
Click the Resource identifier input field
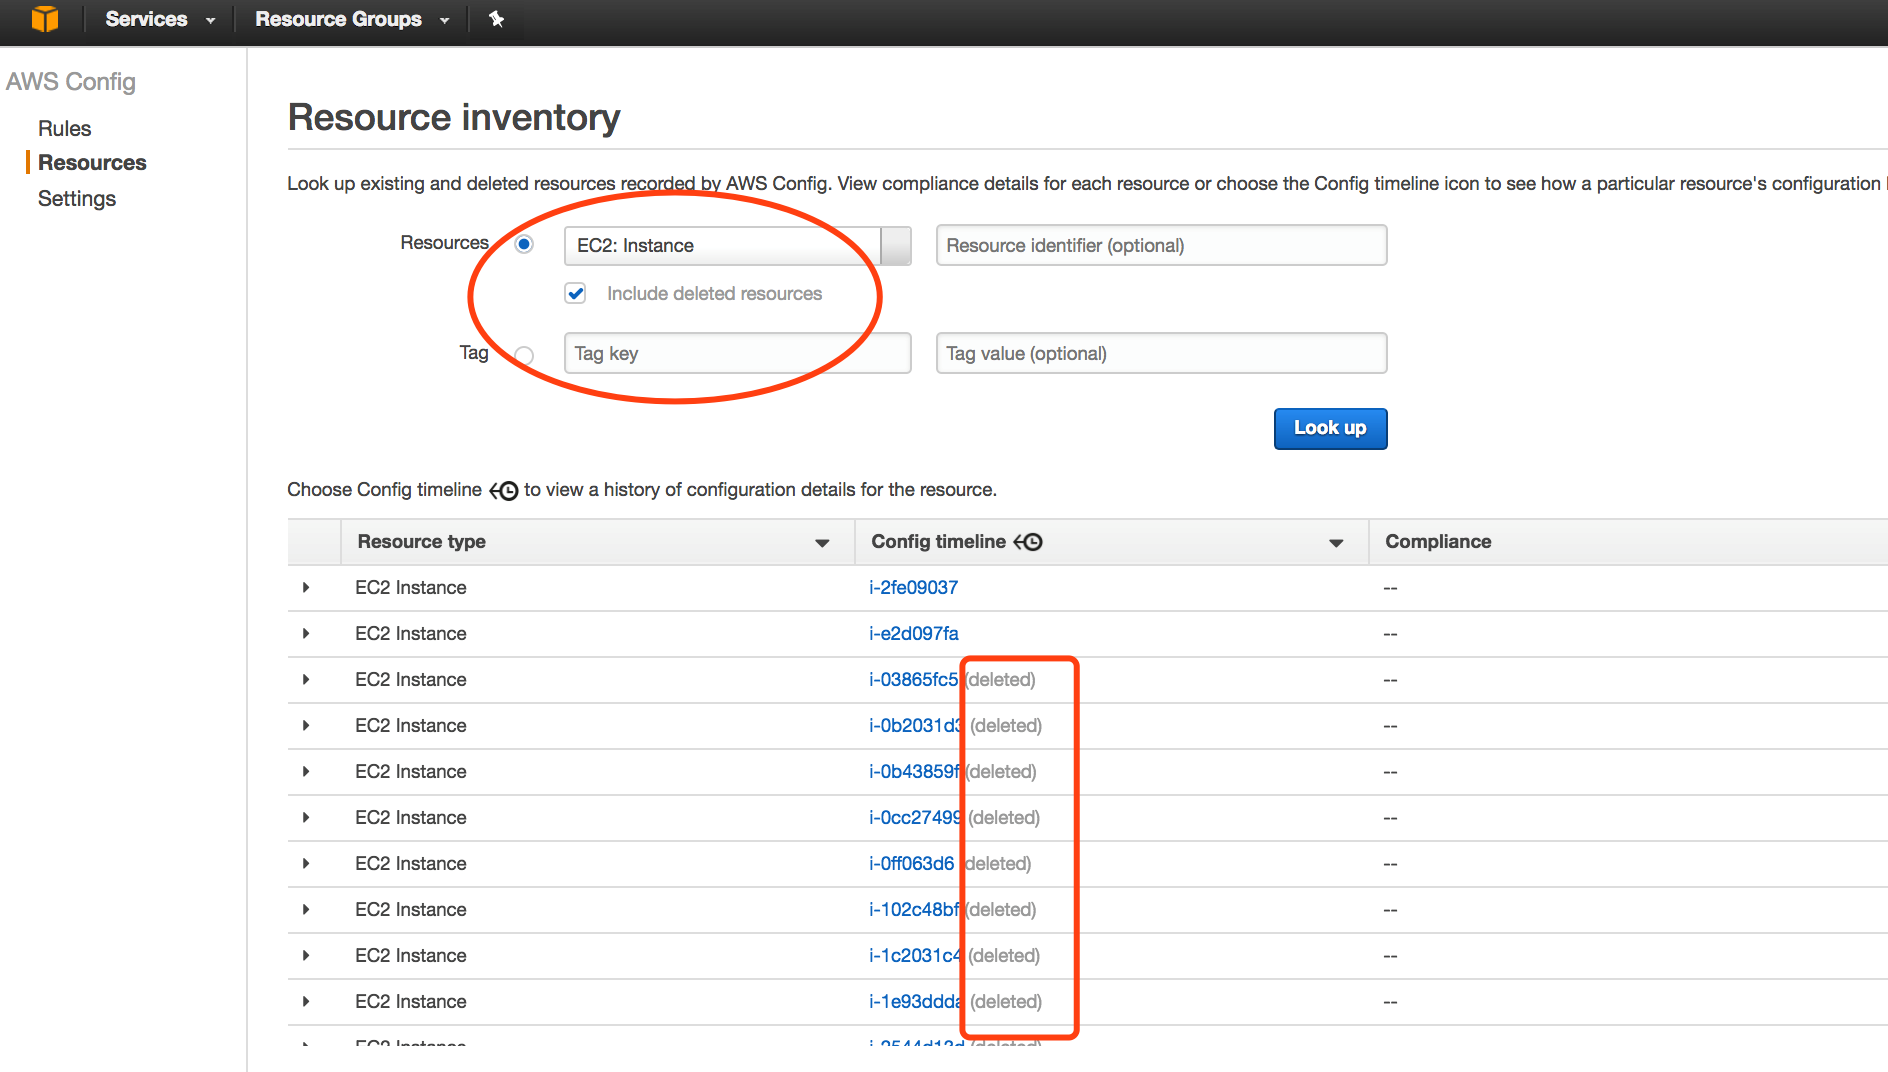tap(1160, 246)
